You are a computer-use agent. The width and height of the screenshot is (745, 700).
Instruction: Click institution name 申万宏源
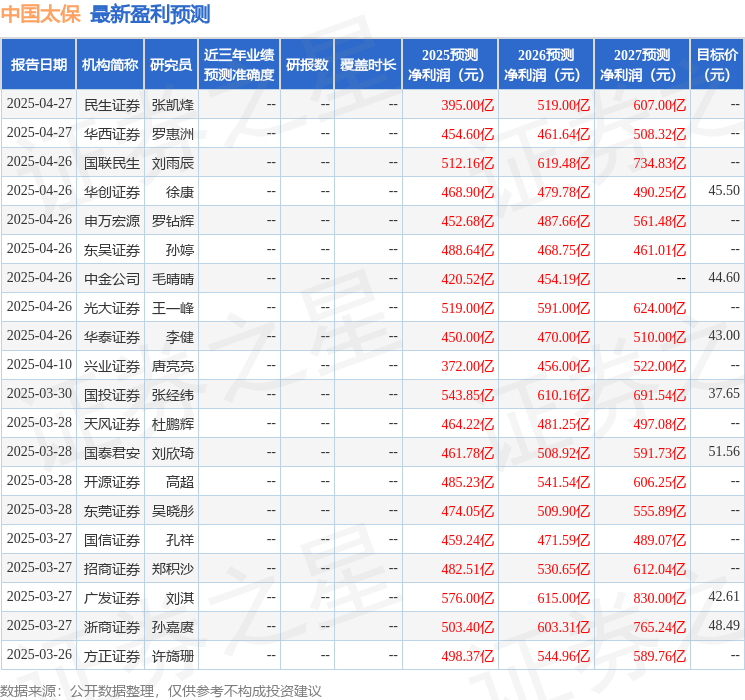112,221
